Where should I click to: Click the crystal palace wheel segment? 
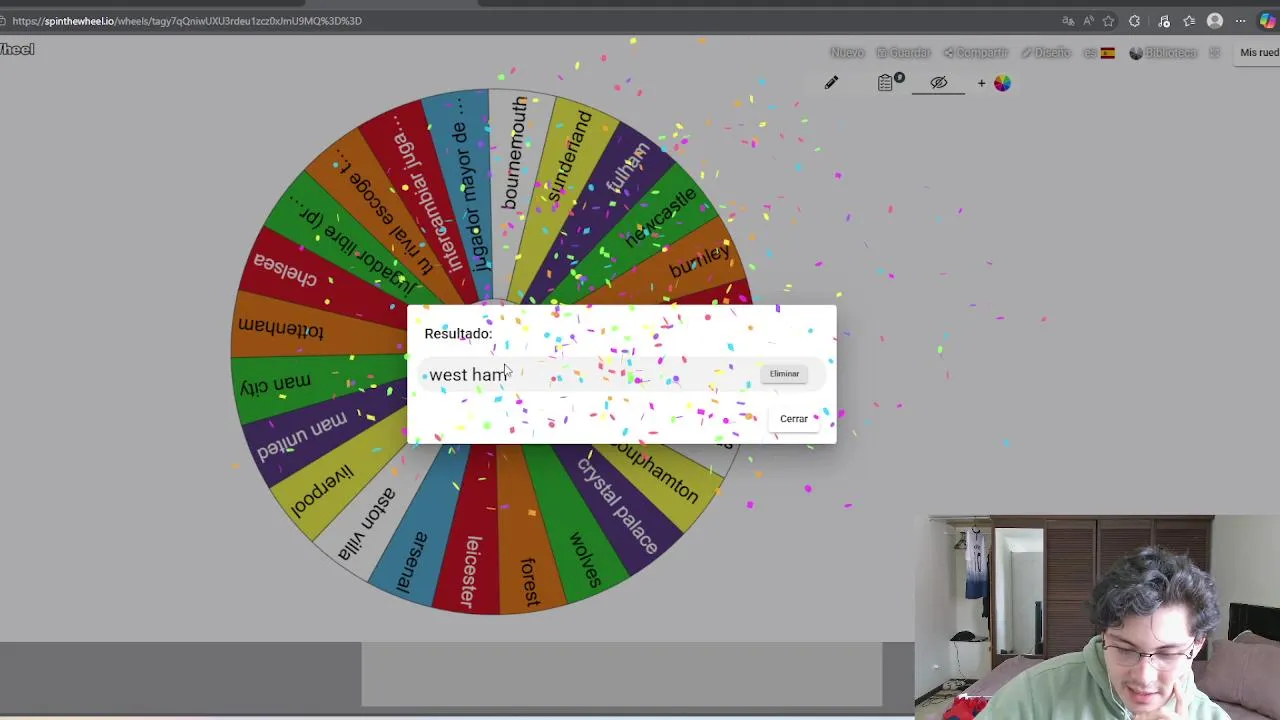[x=618, y=508]
